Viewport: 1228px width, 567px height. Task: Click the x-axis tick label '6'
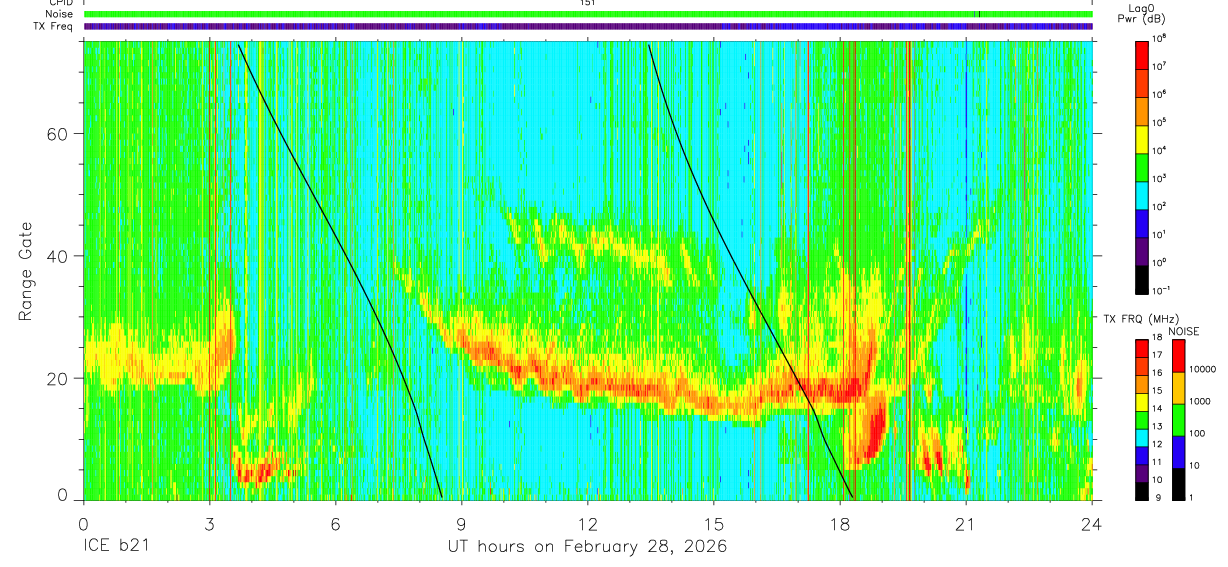pos(336,524)
